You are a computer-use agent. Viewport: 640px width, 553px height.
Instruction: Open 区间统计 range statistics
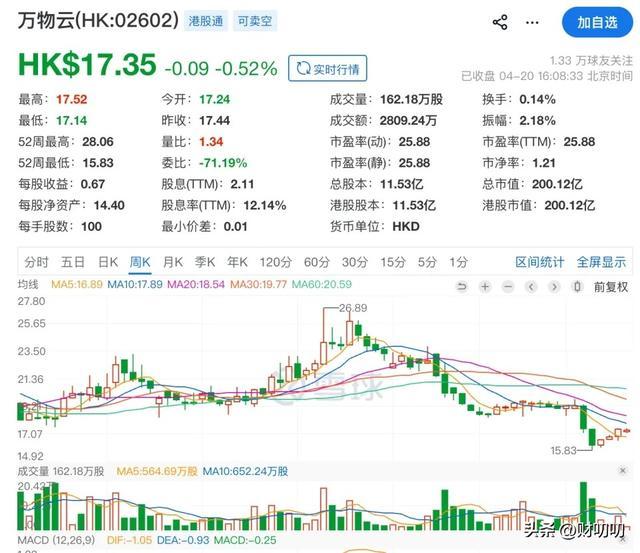[x=539, y=262]
